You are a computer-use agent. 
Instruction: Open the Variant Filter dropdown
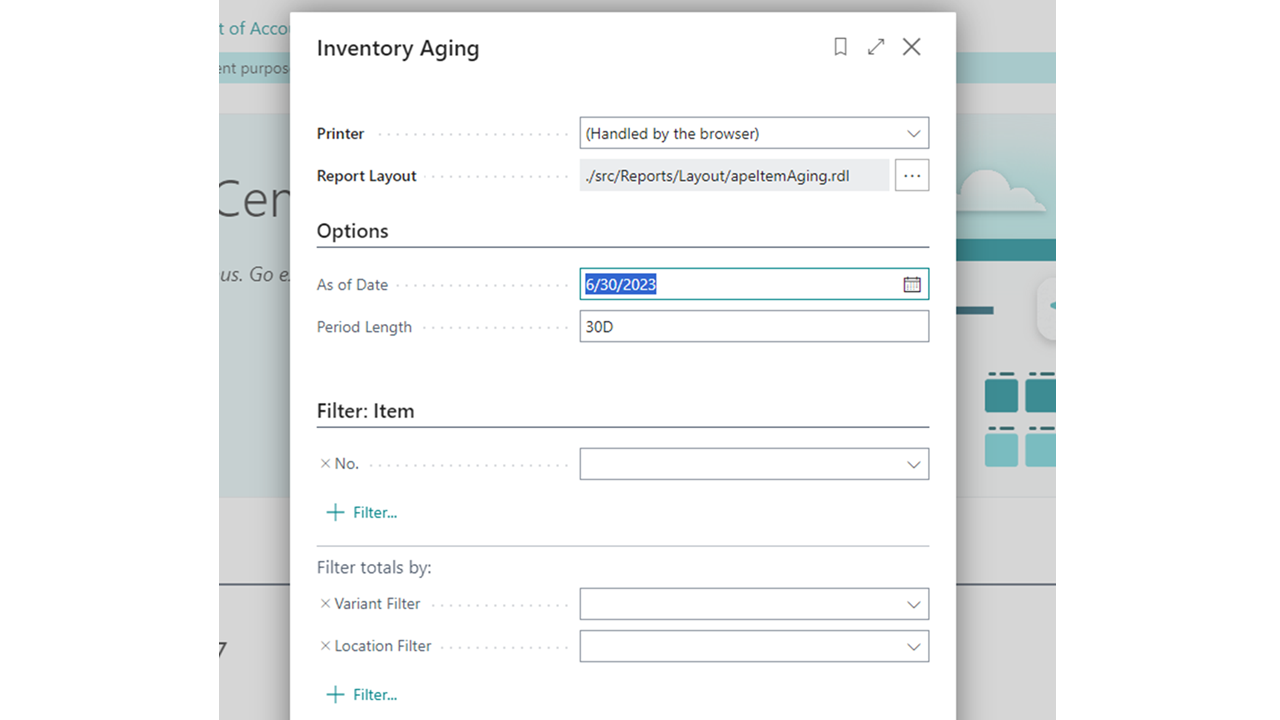click(913, 604)
